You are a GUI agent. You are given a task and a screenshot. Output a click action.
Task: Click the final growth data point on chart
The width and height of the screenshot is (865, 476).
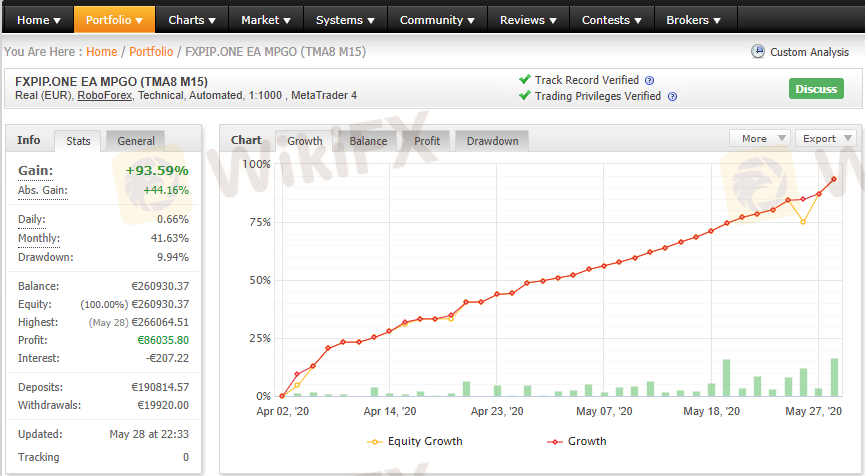click(x=834, y=179)
